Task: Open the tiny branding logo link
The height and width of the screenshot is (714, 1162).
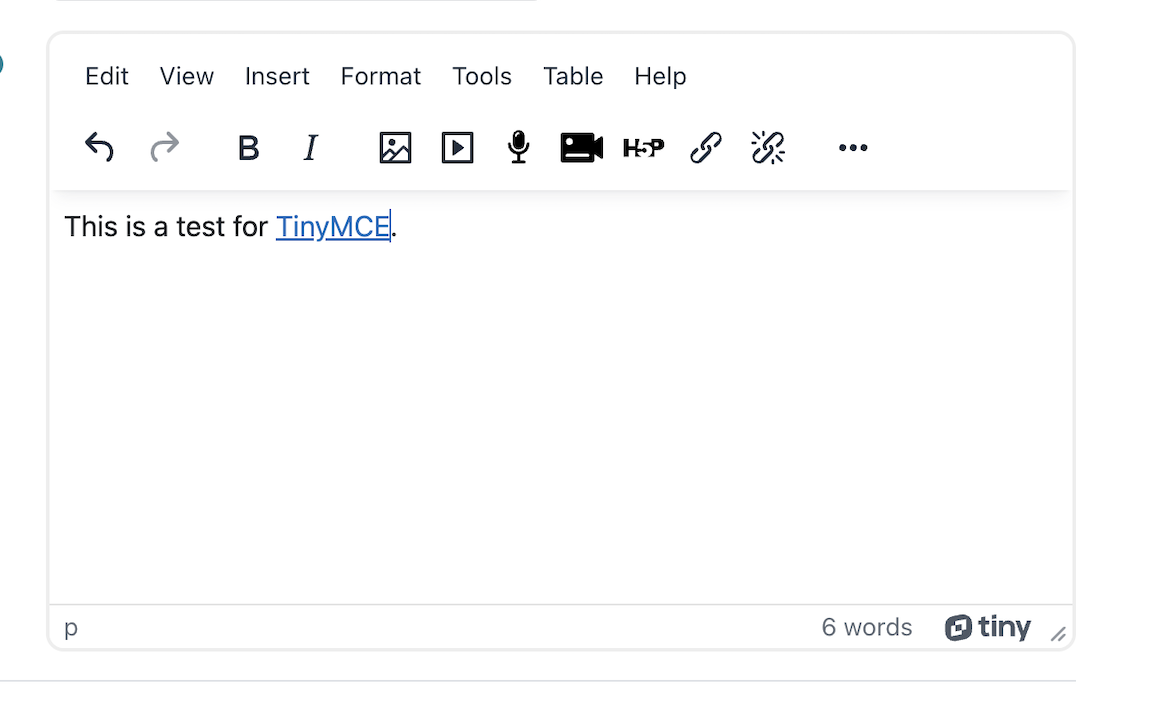Action: coord(987,627)
